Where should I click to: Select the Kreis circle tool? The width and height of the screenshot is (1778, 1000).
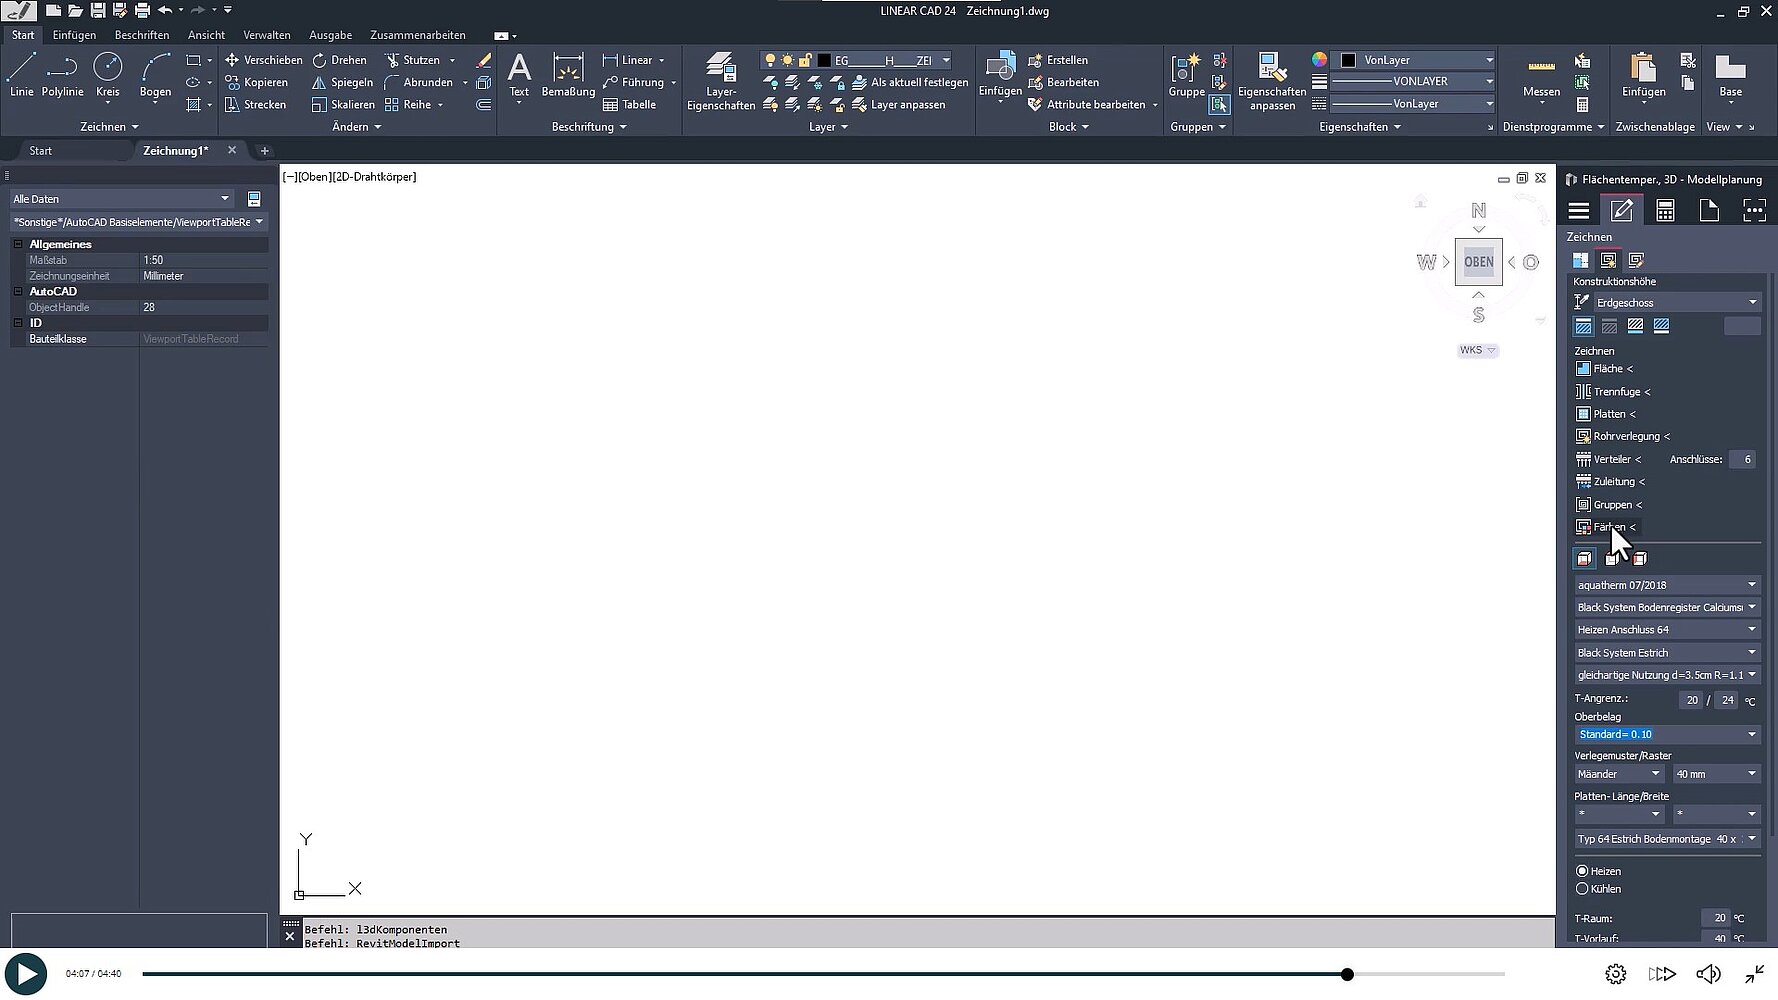pyautogui.click(x=107, y=75)
